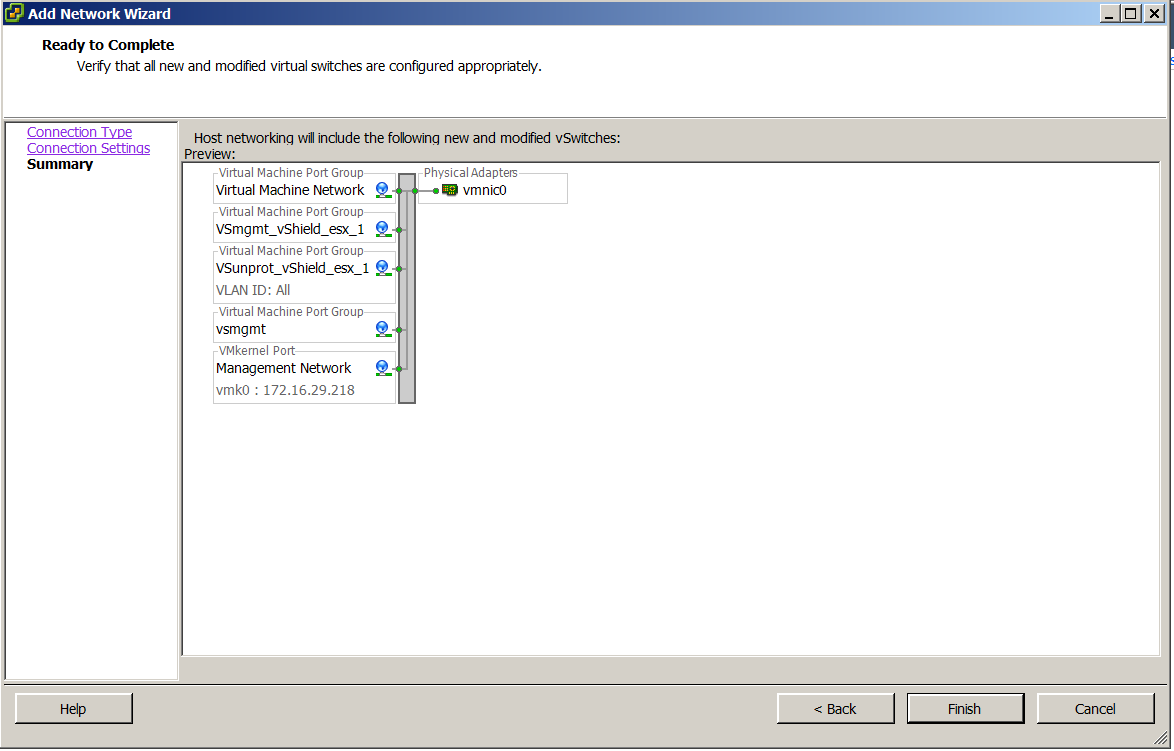This screenshot has width=1174, height=751.
Task: Maximize the Add Network Wizard window
Action: click(1130, 13)
